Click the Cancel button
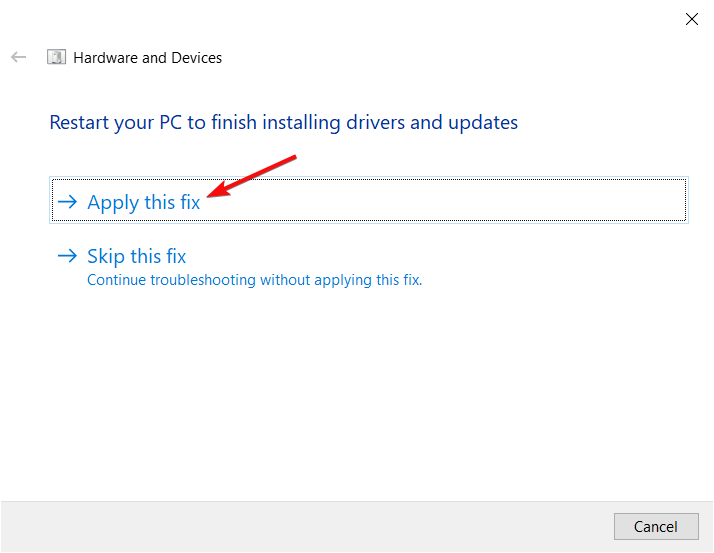Screen dimensions: 714x553 coord(656,527)
